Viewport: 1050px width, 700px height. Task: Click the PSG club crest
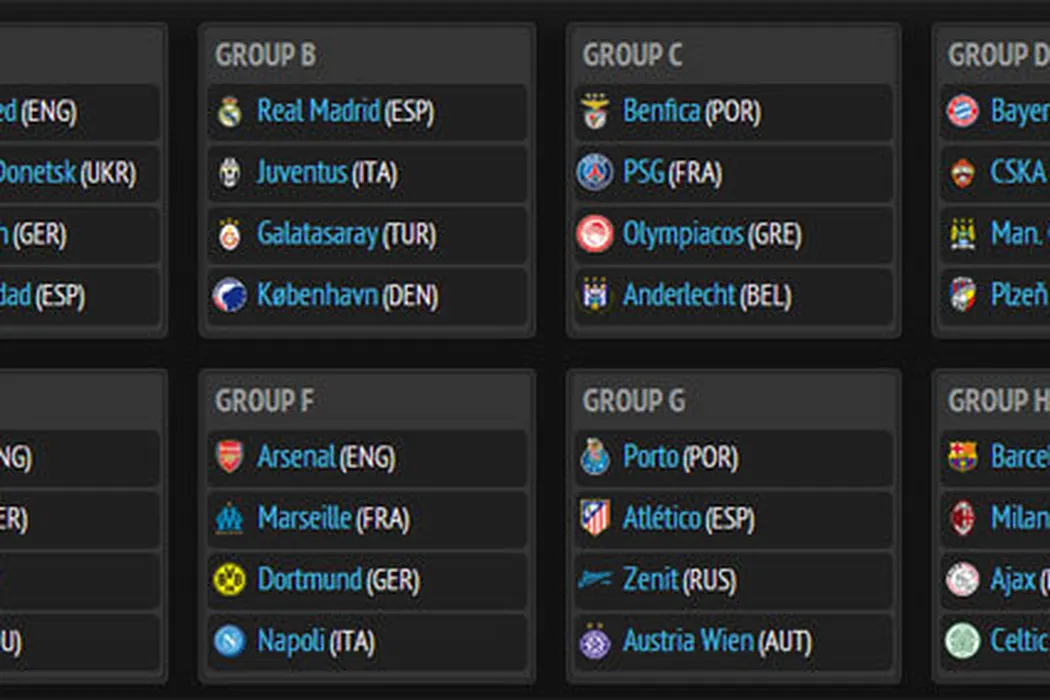pyautogui.click(x=595, y=173)
